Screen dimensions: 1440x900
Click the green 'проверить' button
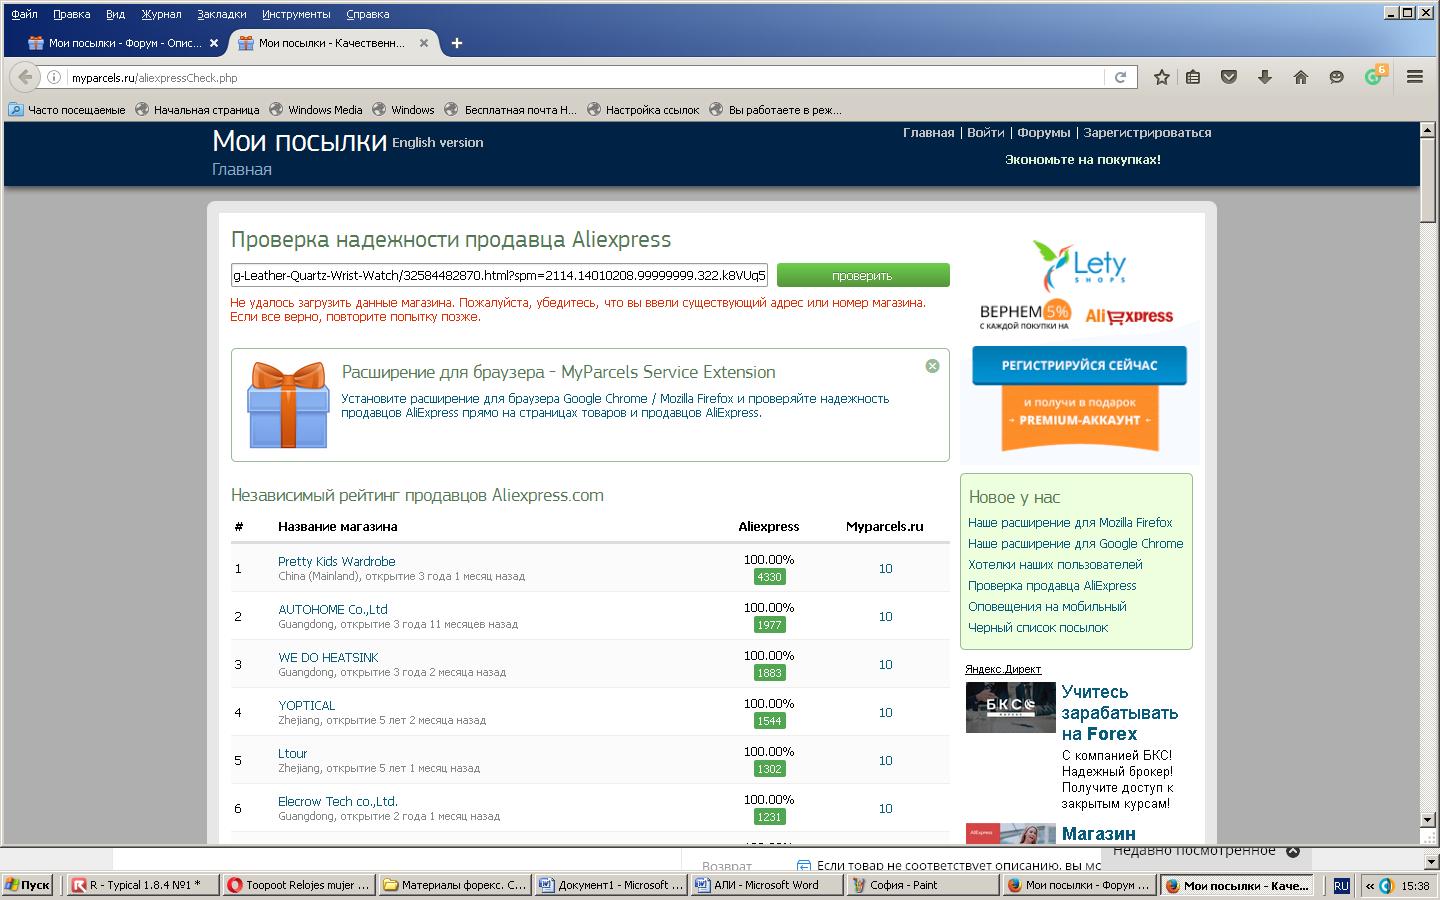(863, 275)
